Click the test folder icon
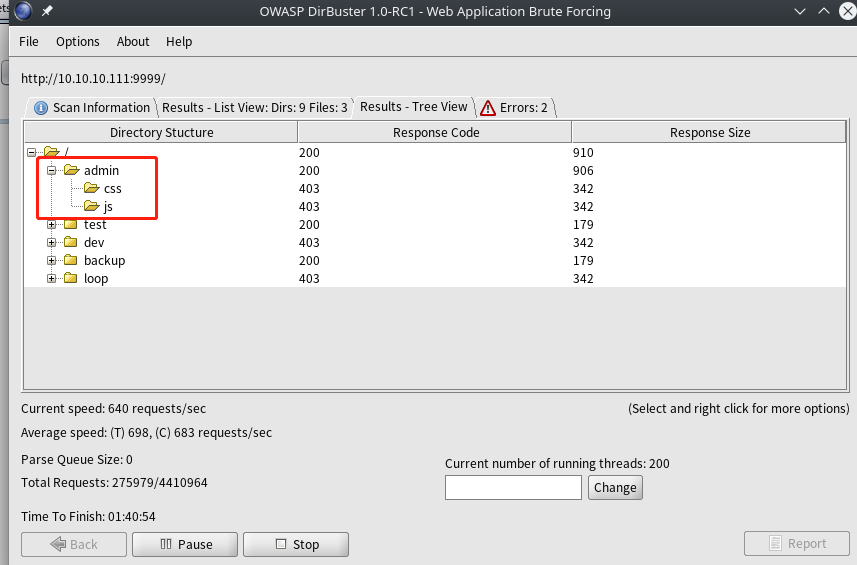Screen dimensions: 857x565 [x=71, y=224]
